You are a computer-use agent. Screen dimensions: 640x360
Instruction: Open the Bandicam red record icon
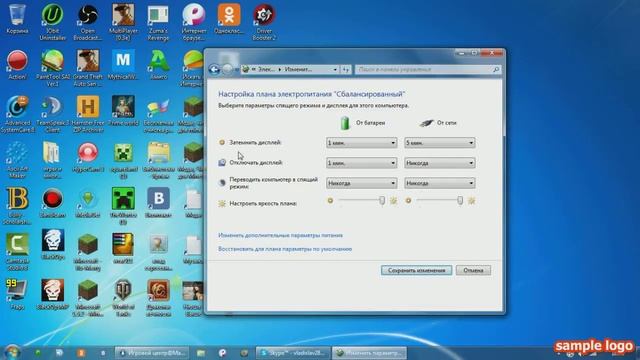click(52, 203)
